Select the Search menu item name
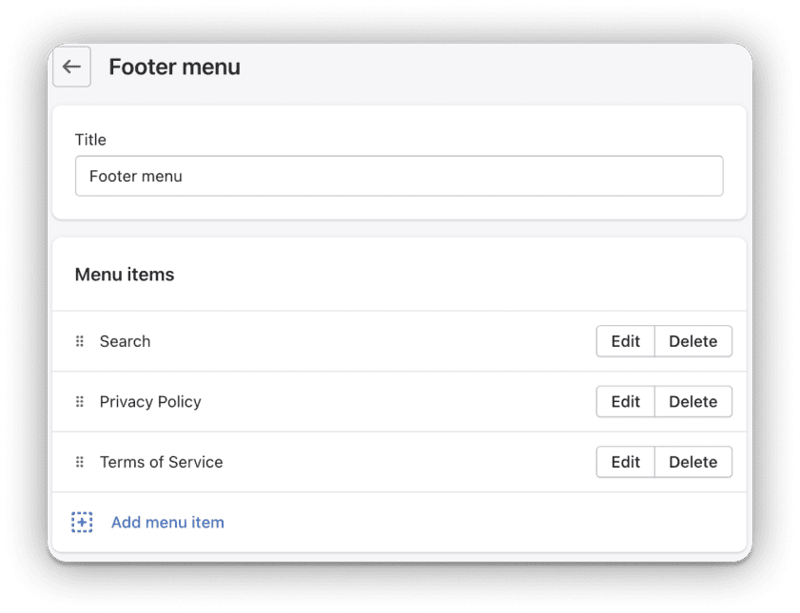Viewport: 800px width, 613px height. point(125,341)
